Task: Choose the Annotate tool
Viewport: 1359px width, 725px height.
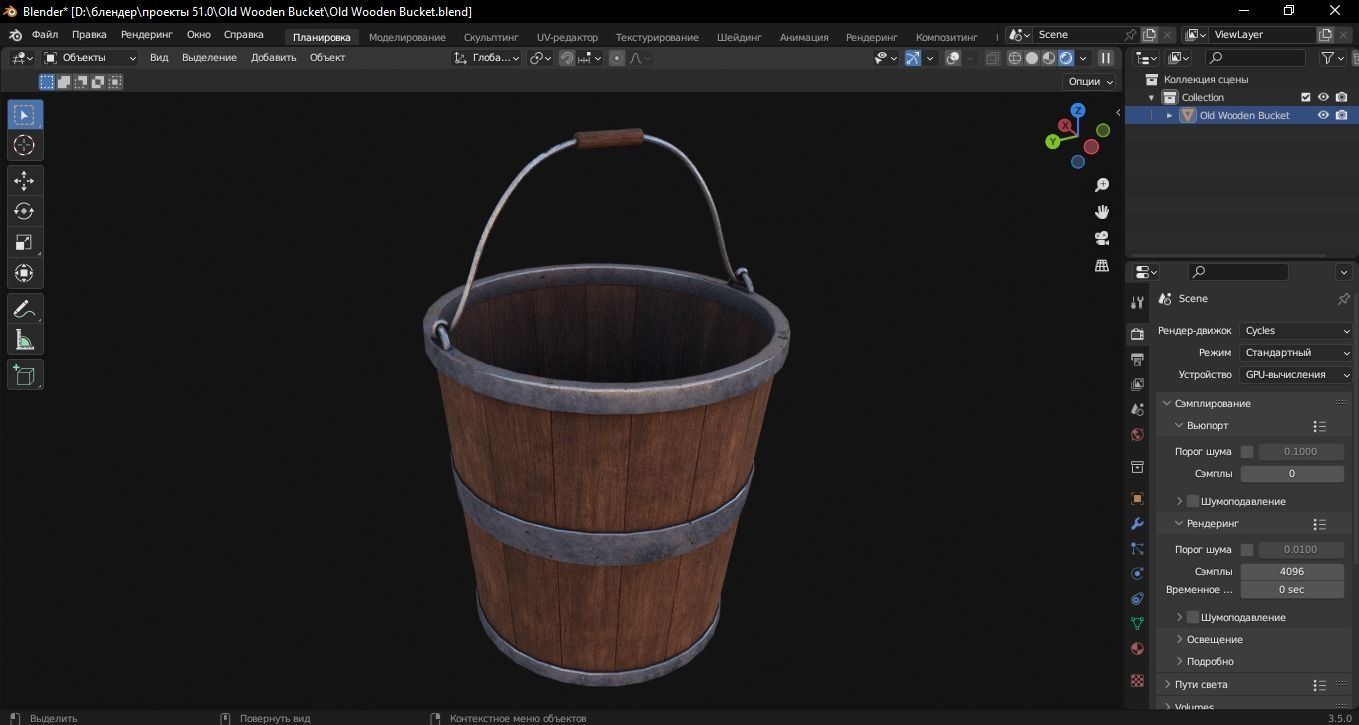Action: point(25,309)
